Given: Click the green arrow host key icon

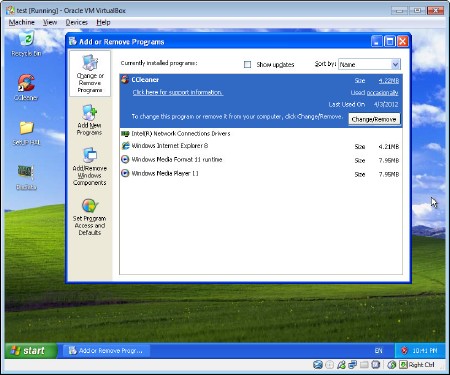Looking at the screenshot, I should coord(403,365).
